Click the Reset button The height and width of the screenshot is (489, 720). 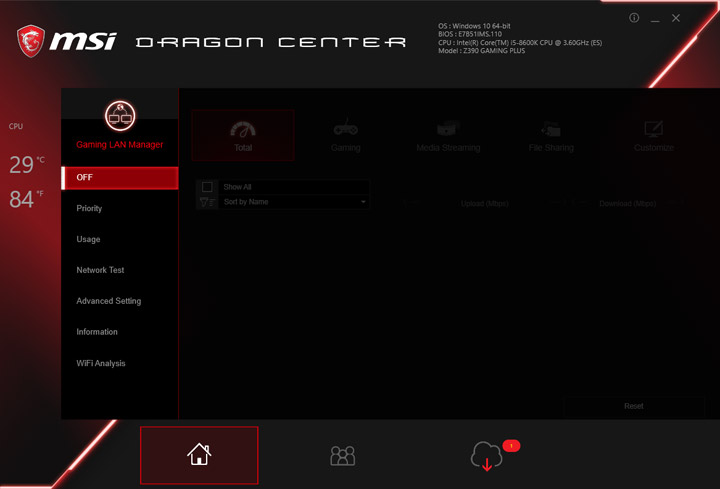[x=634, y=406]
